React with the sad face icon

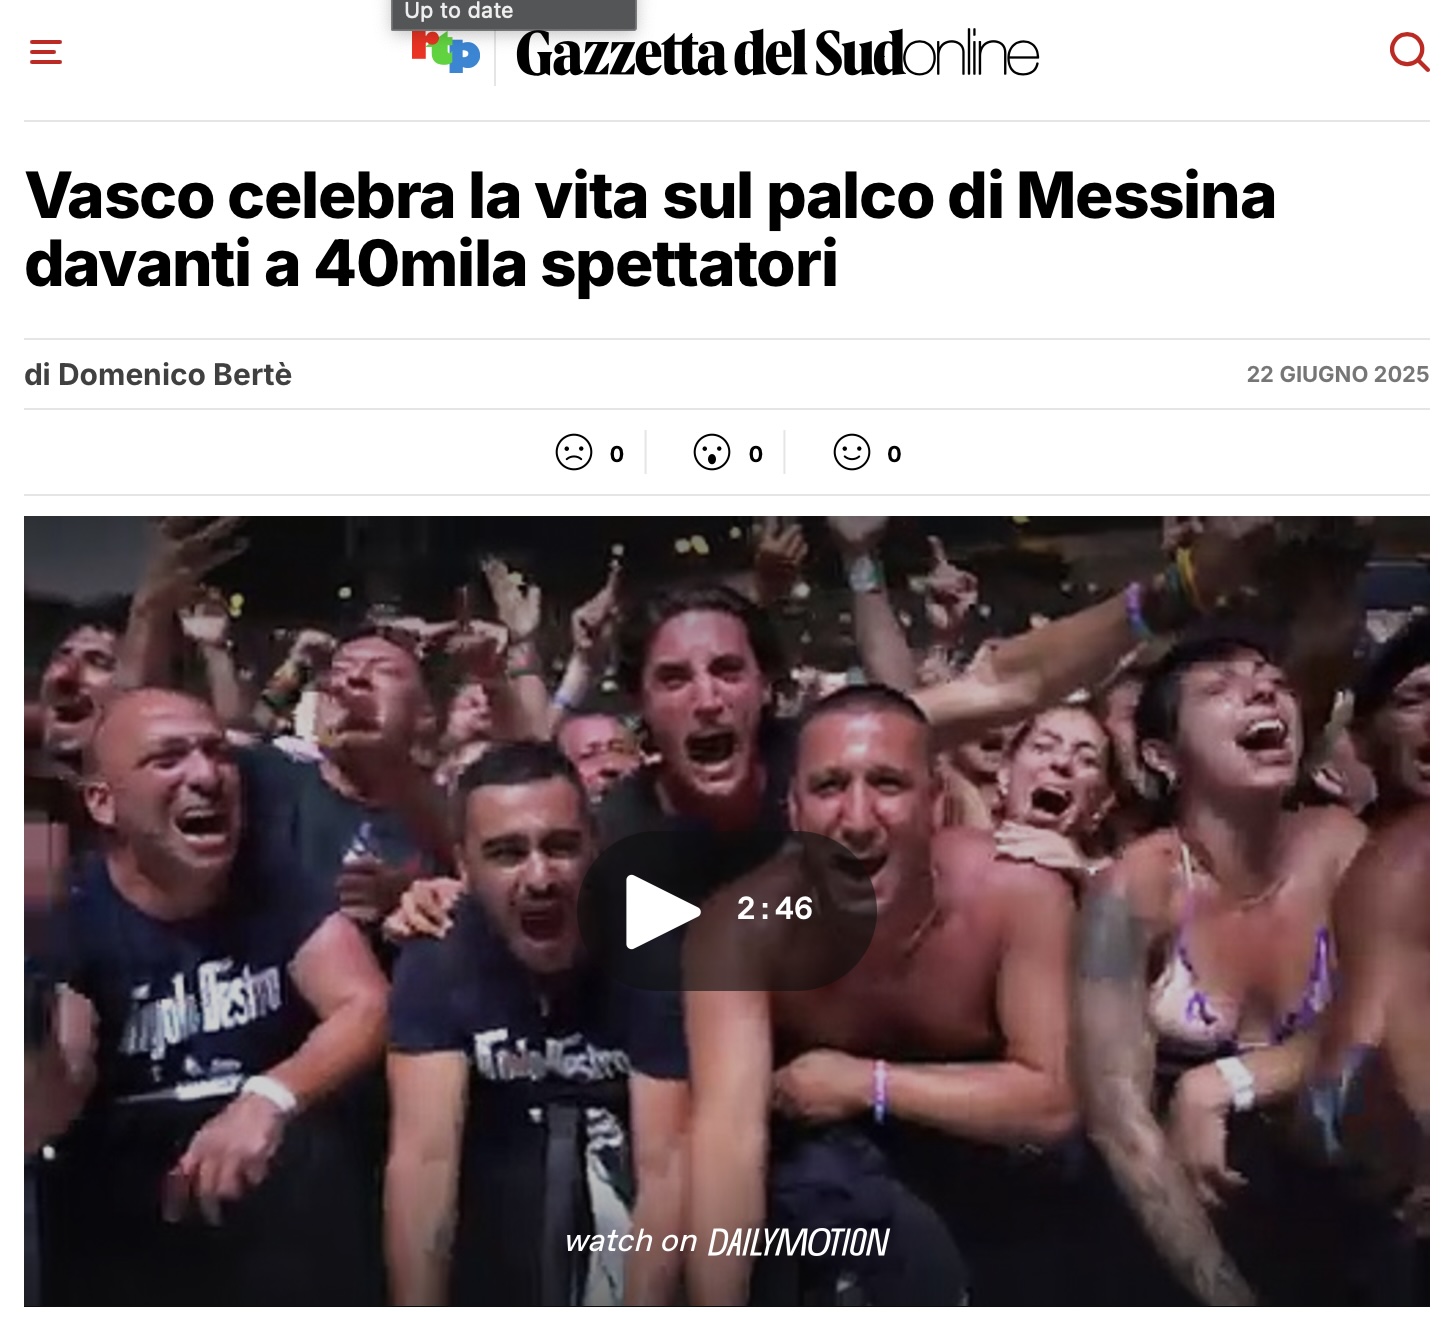pos(574,452)
